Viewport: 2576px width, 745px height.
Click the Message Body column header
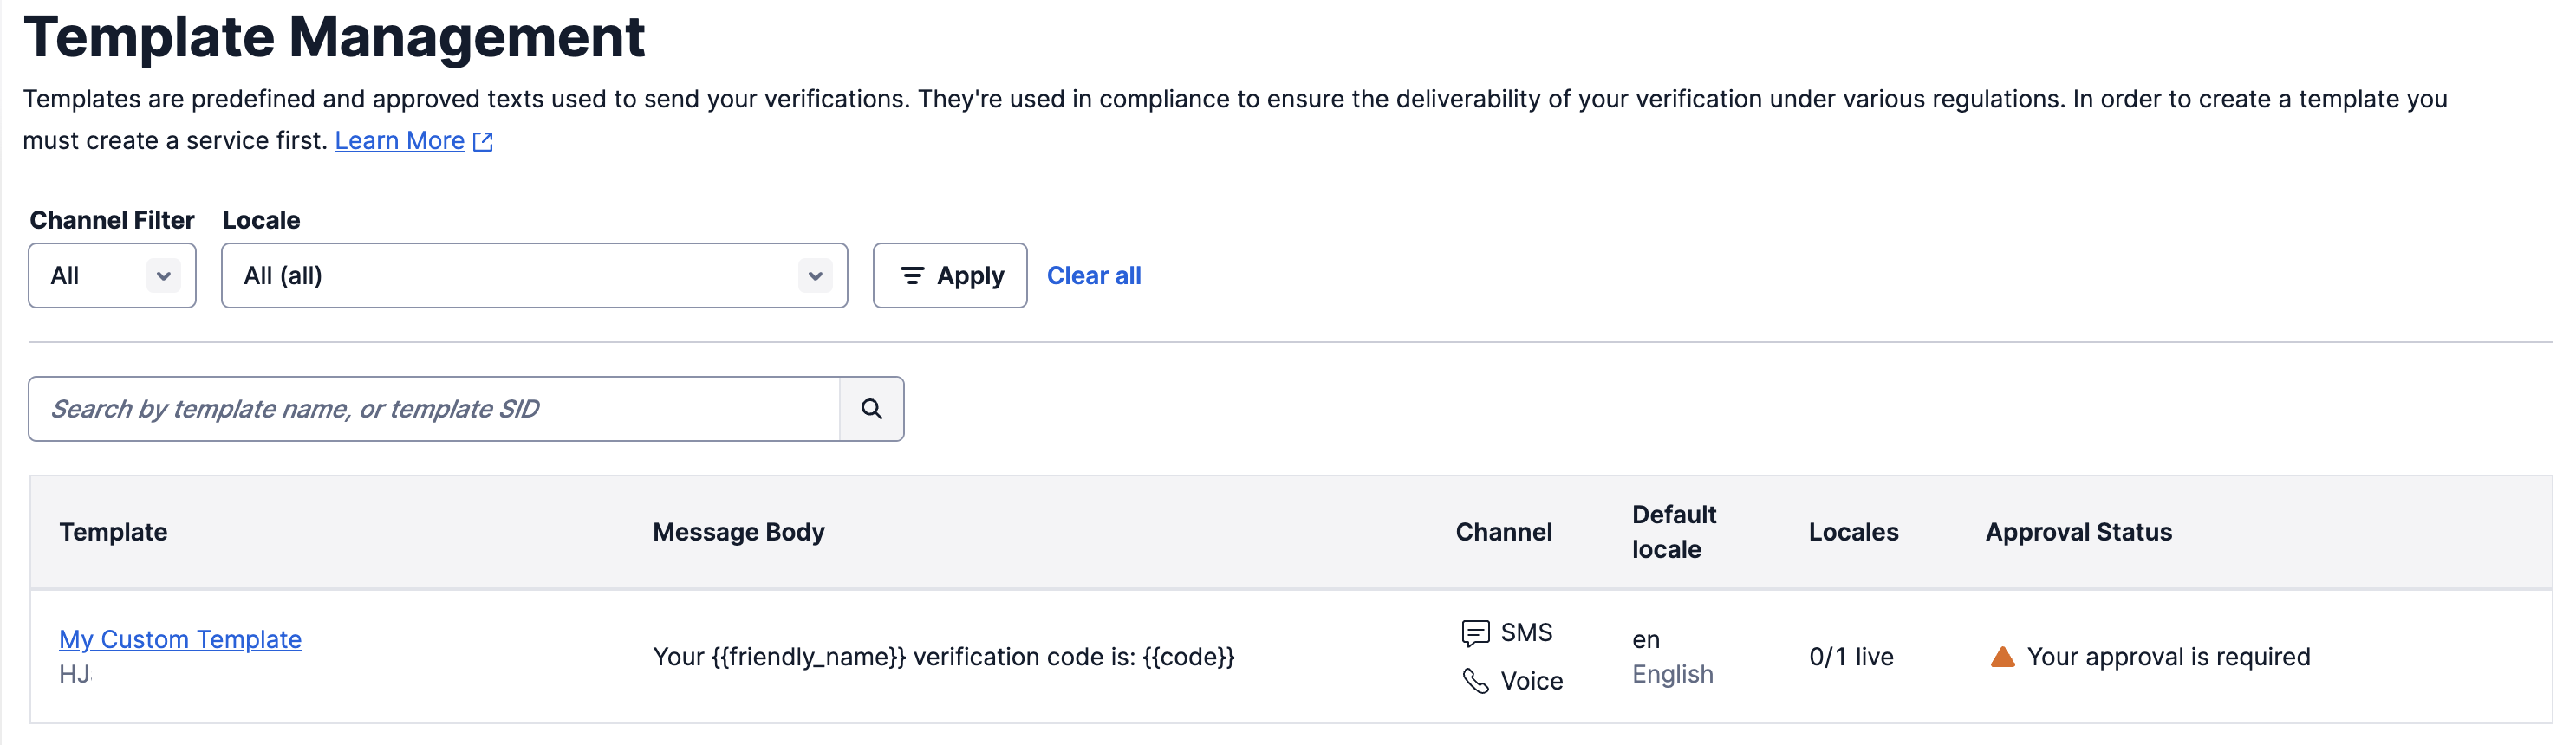pos(738,532)
